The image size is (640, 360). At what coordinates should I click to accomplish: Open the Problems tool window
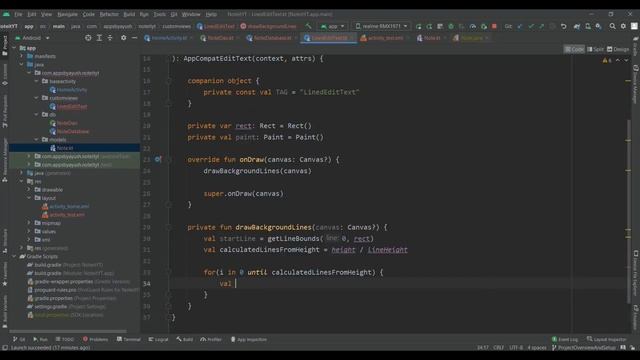[x=96, y=339]
